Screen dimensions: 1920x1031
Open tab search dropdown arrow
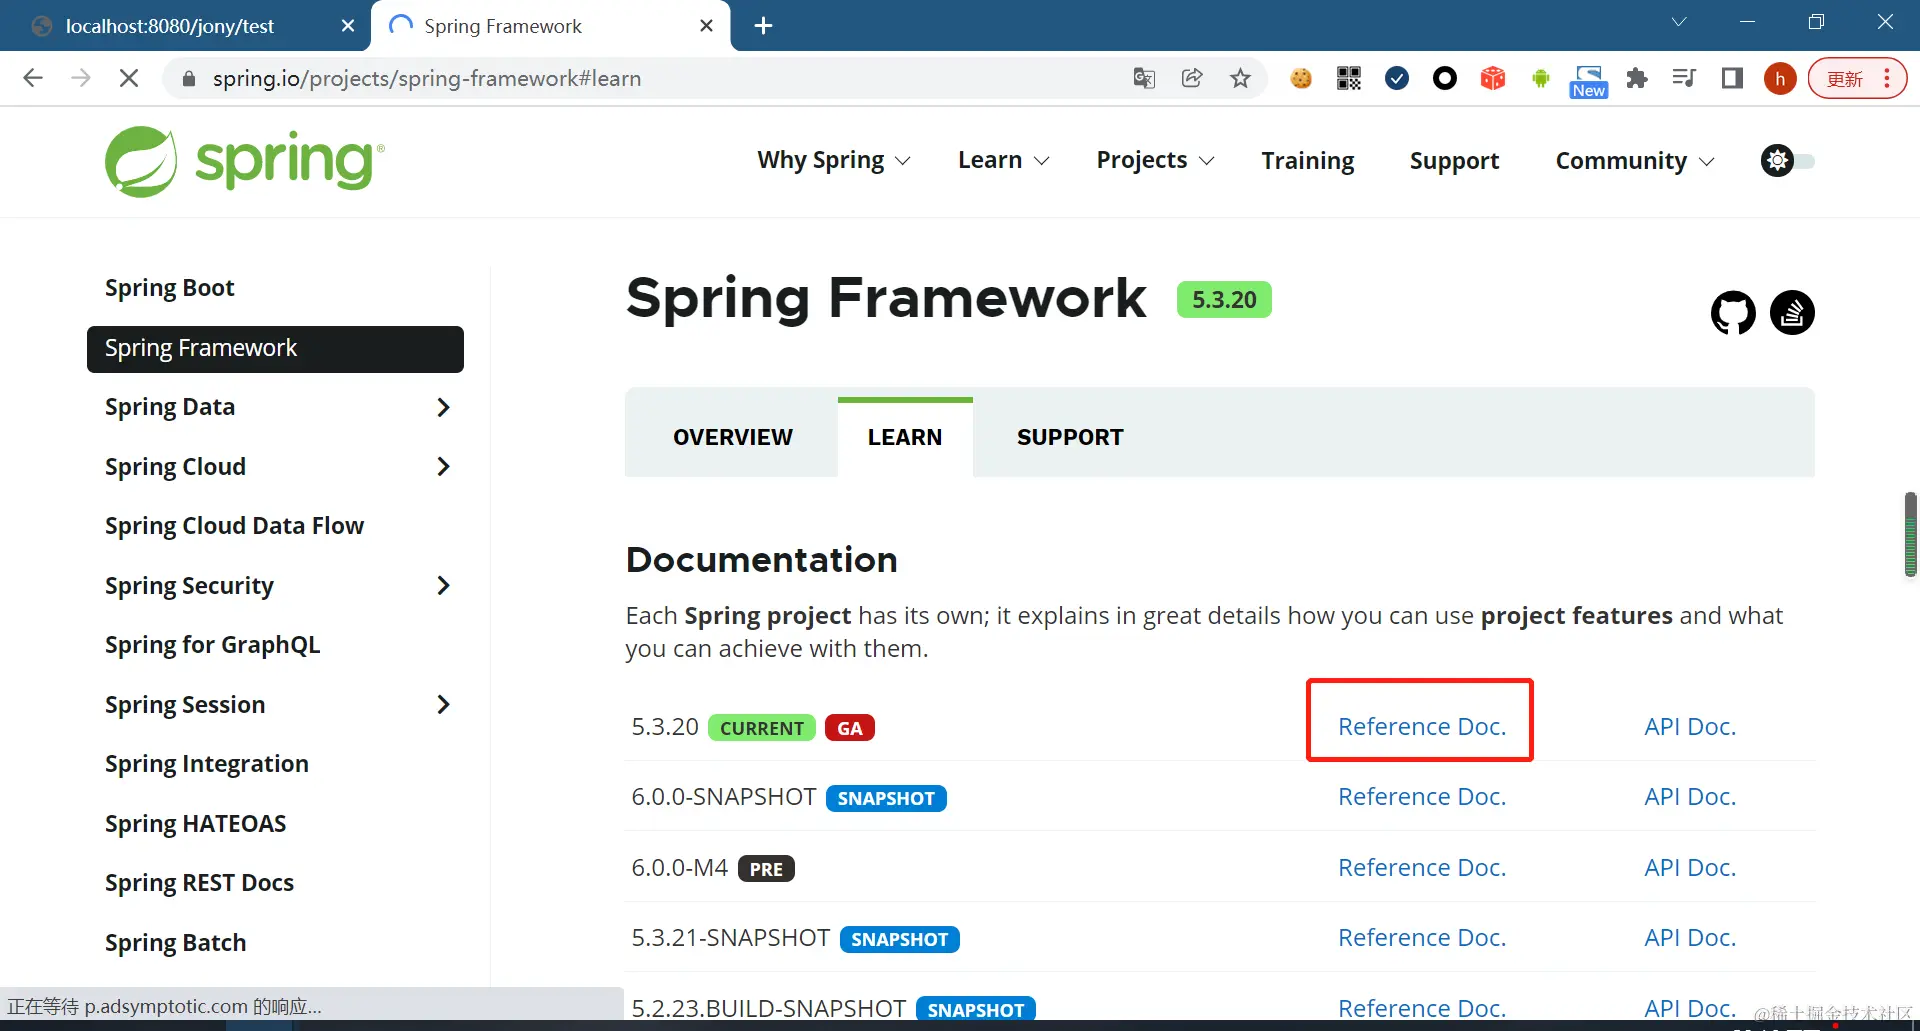[x=1679, y=22]
